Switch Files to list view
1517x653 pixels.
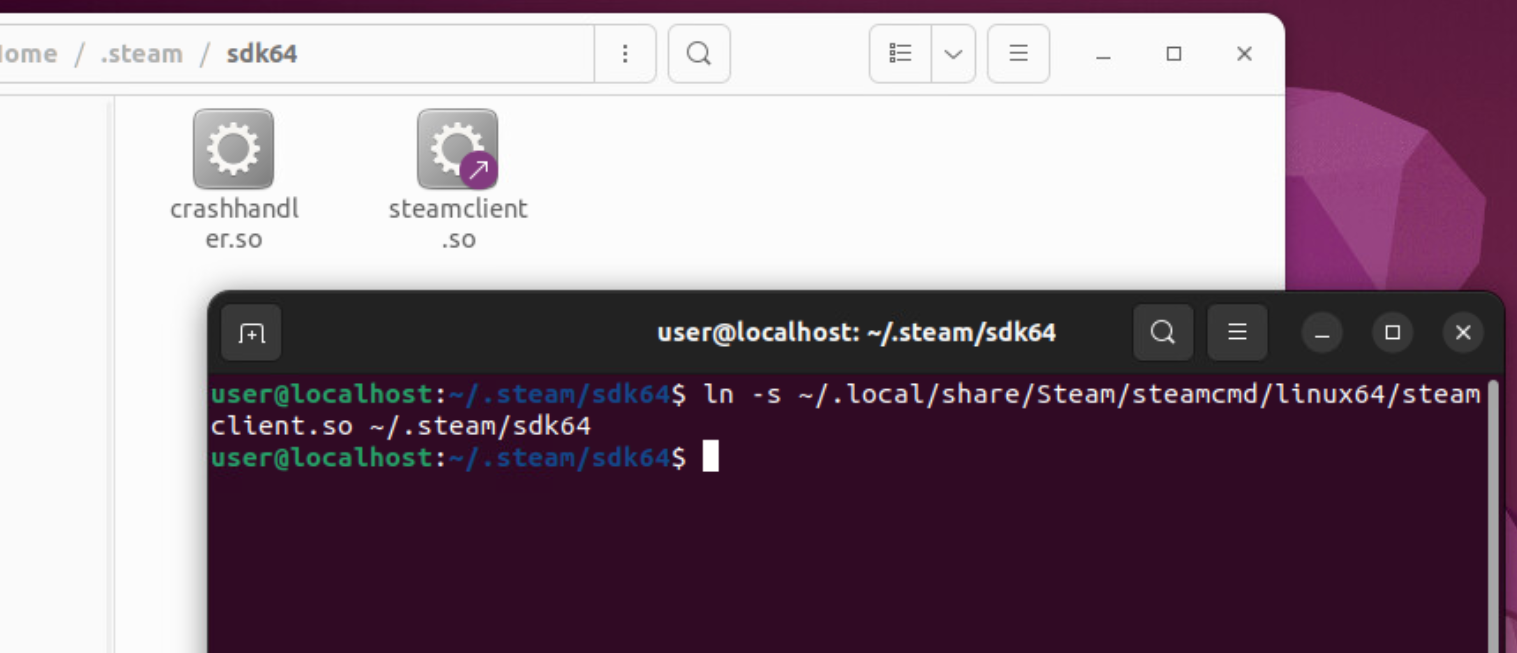[901, 53]
